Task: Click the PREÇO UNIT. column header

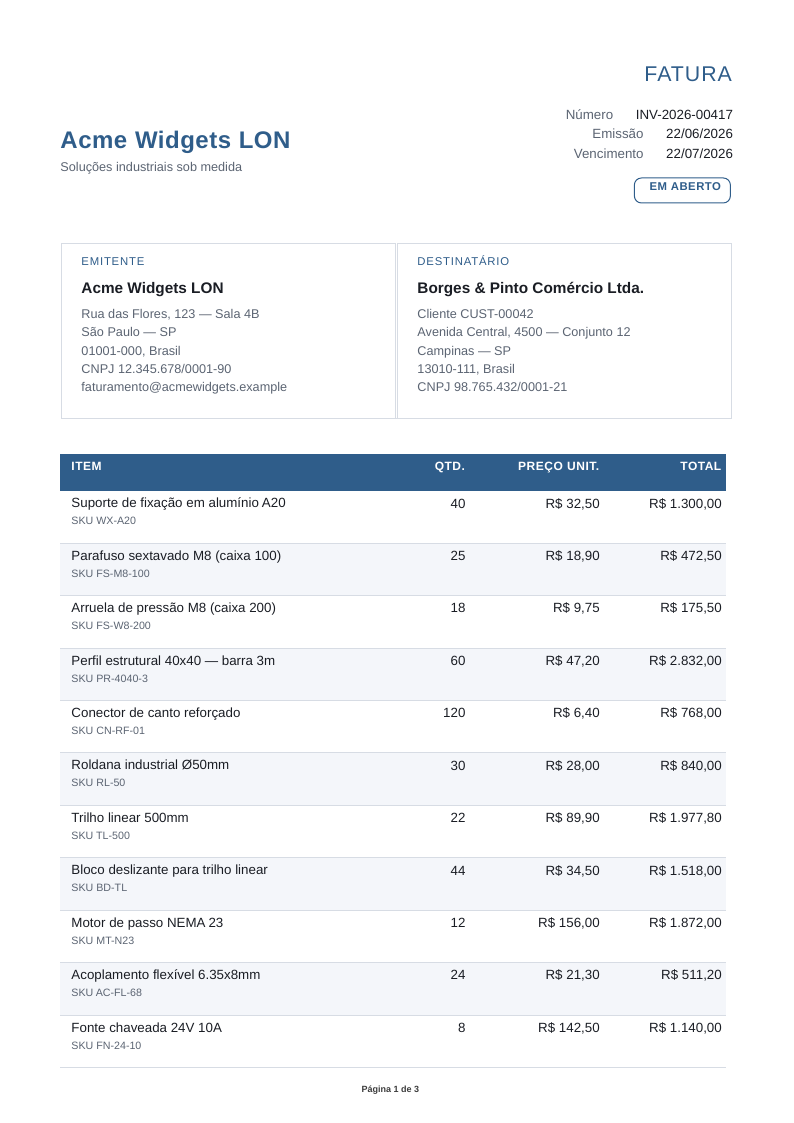Action: click(x=558, y=466)
